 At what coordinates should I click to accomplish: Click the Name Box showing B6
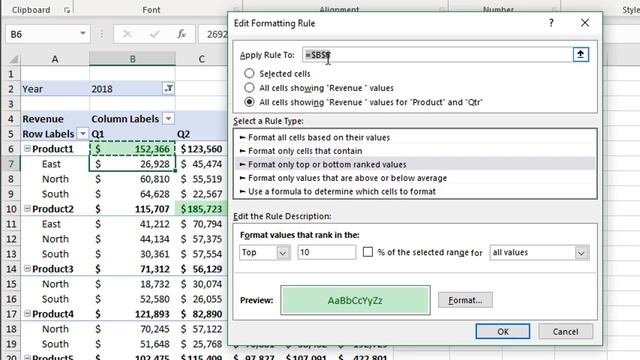(41, 34)
